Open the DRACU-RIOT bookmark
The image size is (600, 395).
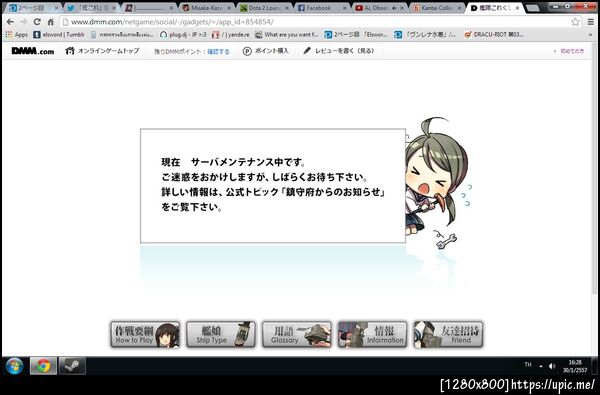(494, 35)
